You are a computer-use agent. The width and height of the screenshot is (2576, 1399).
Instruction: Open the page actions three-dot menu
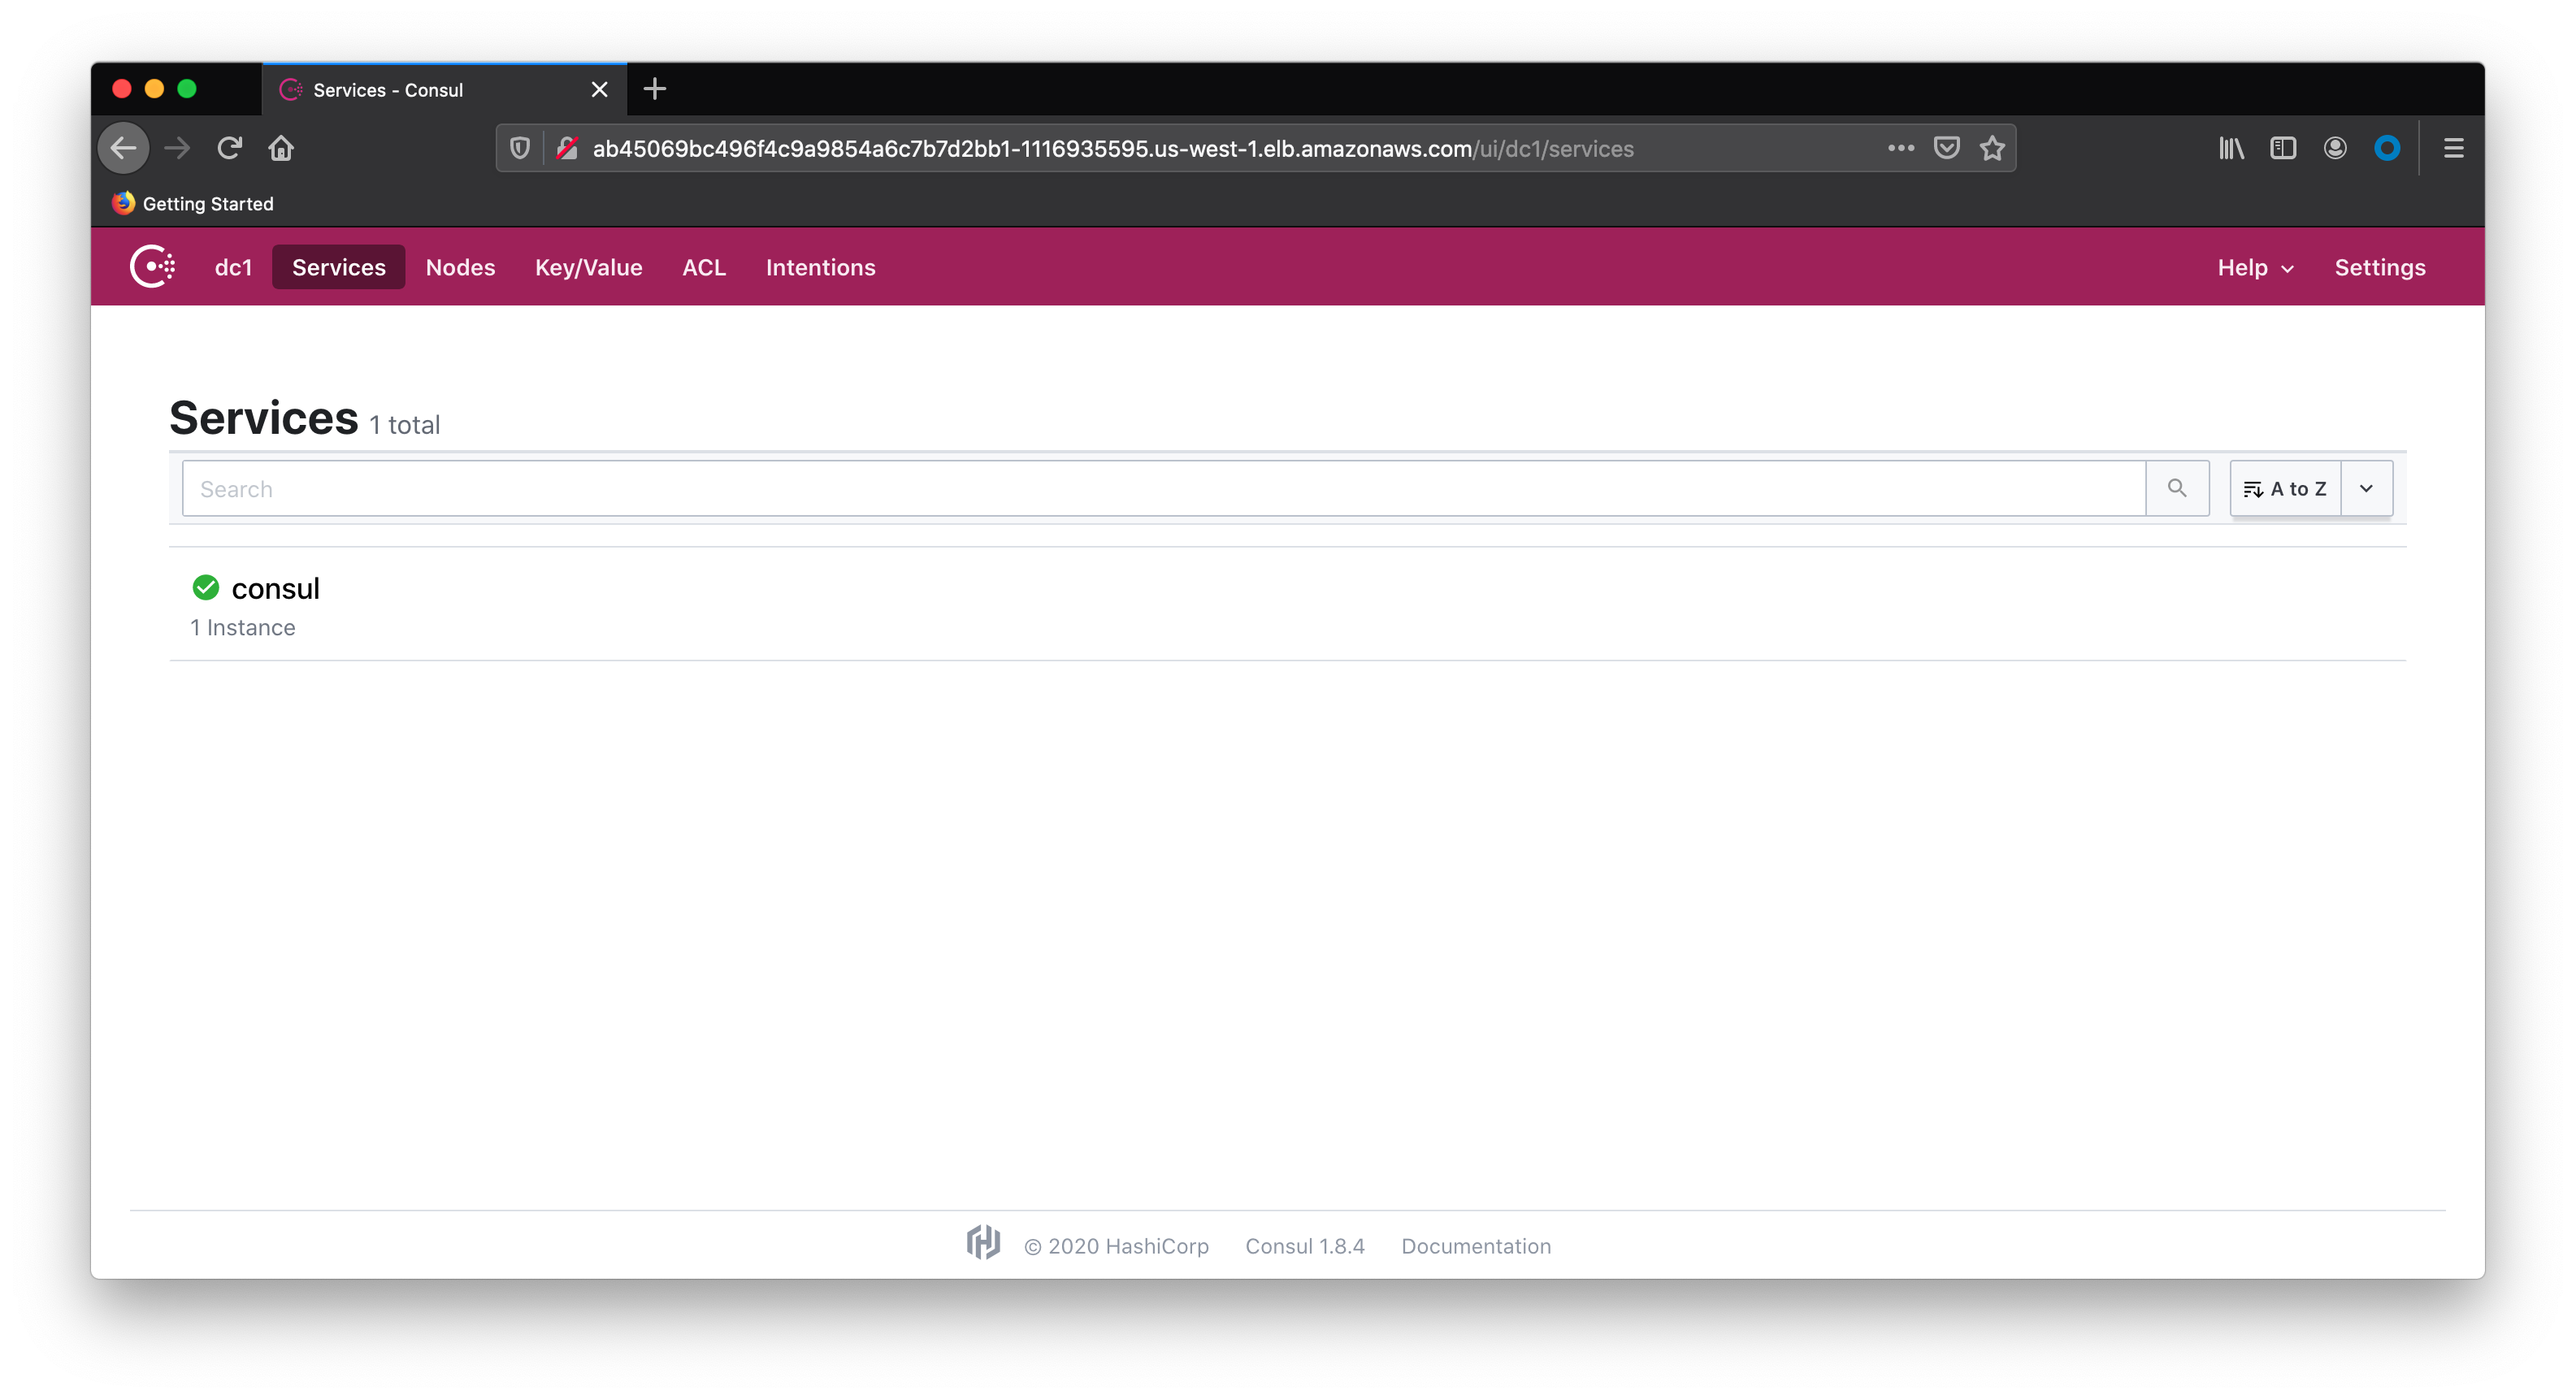[x=1900, y=148]
